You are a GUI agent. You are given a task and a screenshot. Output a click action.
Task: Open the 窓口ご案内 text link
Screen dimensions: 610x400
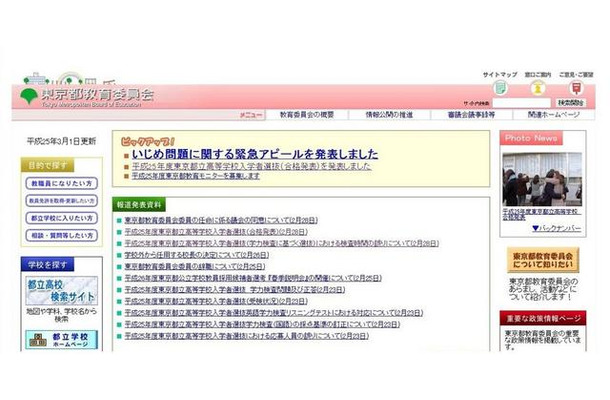point(538,74)
